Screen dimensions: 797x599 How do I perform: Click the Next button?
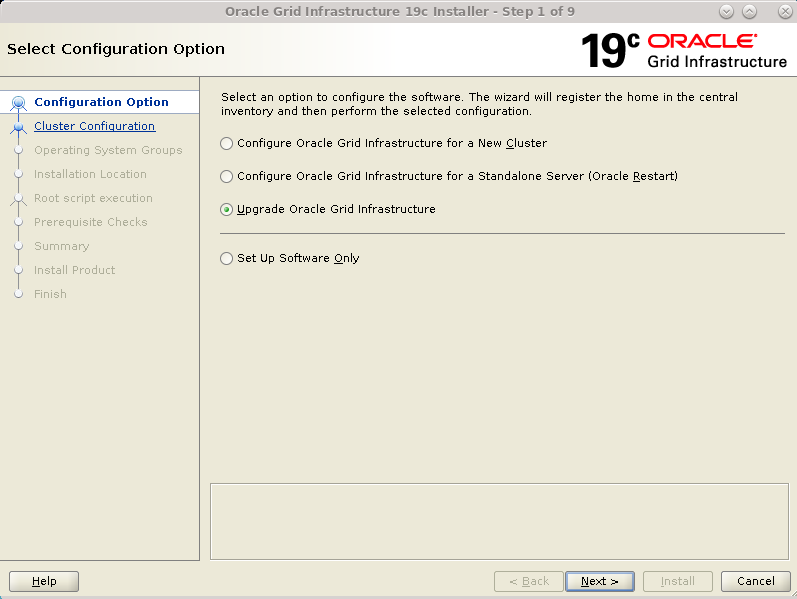tap(600, 581)
